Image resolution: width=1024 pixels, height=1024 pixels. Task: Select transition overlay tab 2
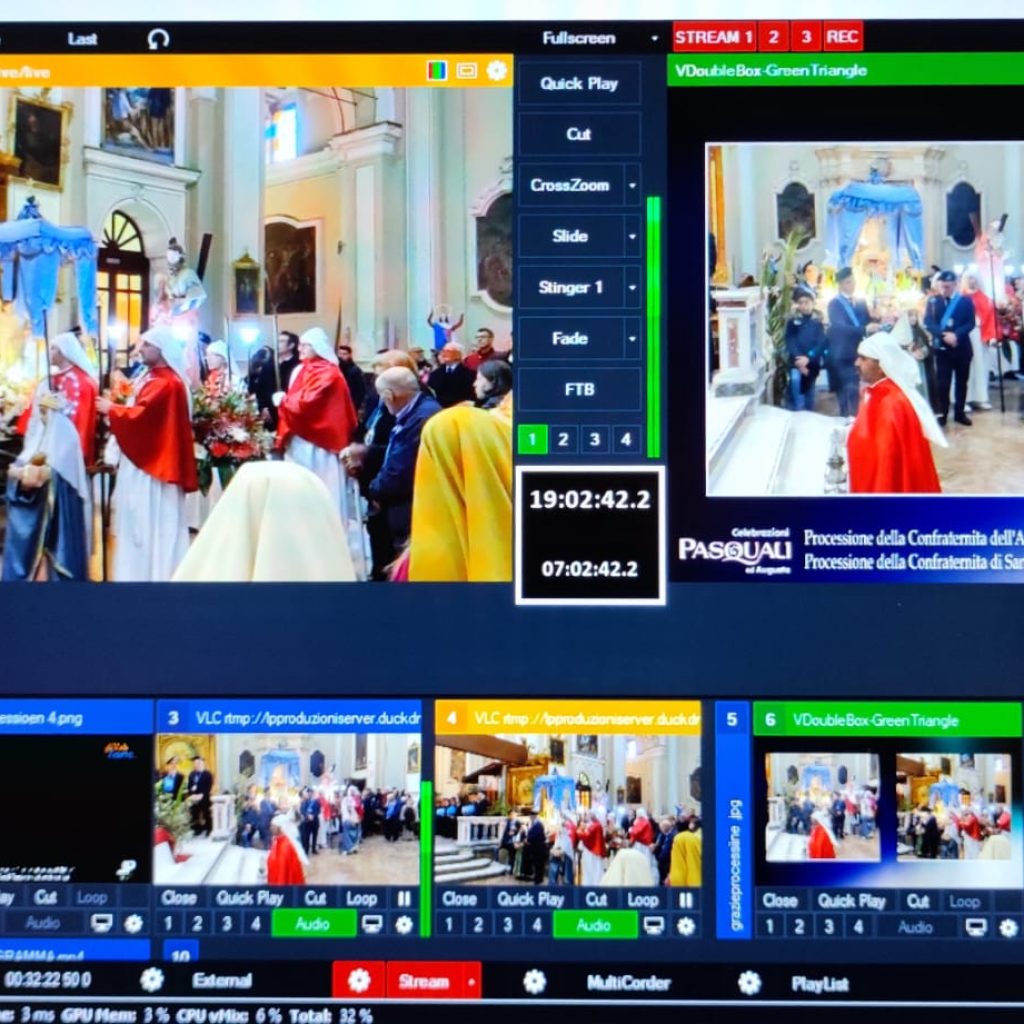point(564,439)
